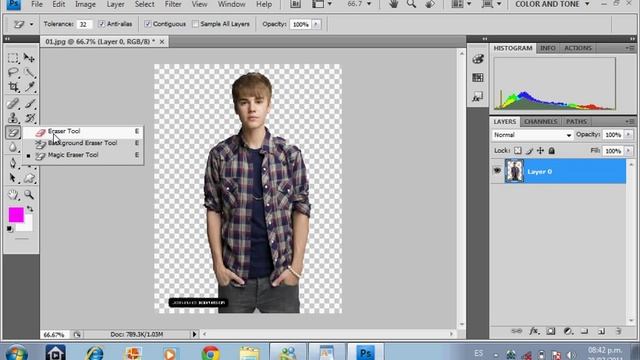The image size is (640, 360).
Task: Click the Hand tool in application bar
Action: [393, 4]
